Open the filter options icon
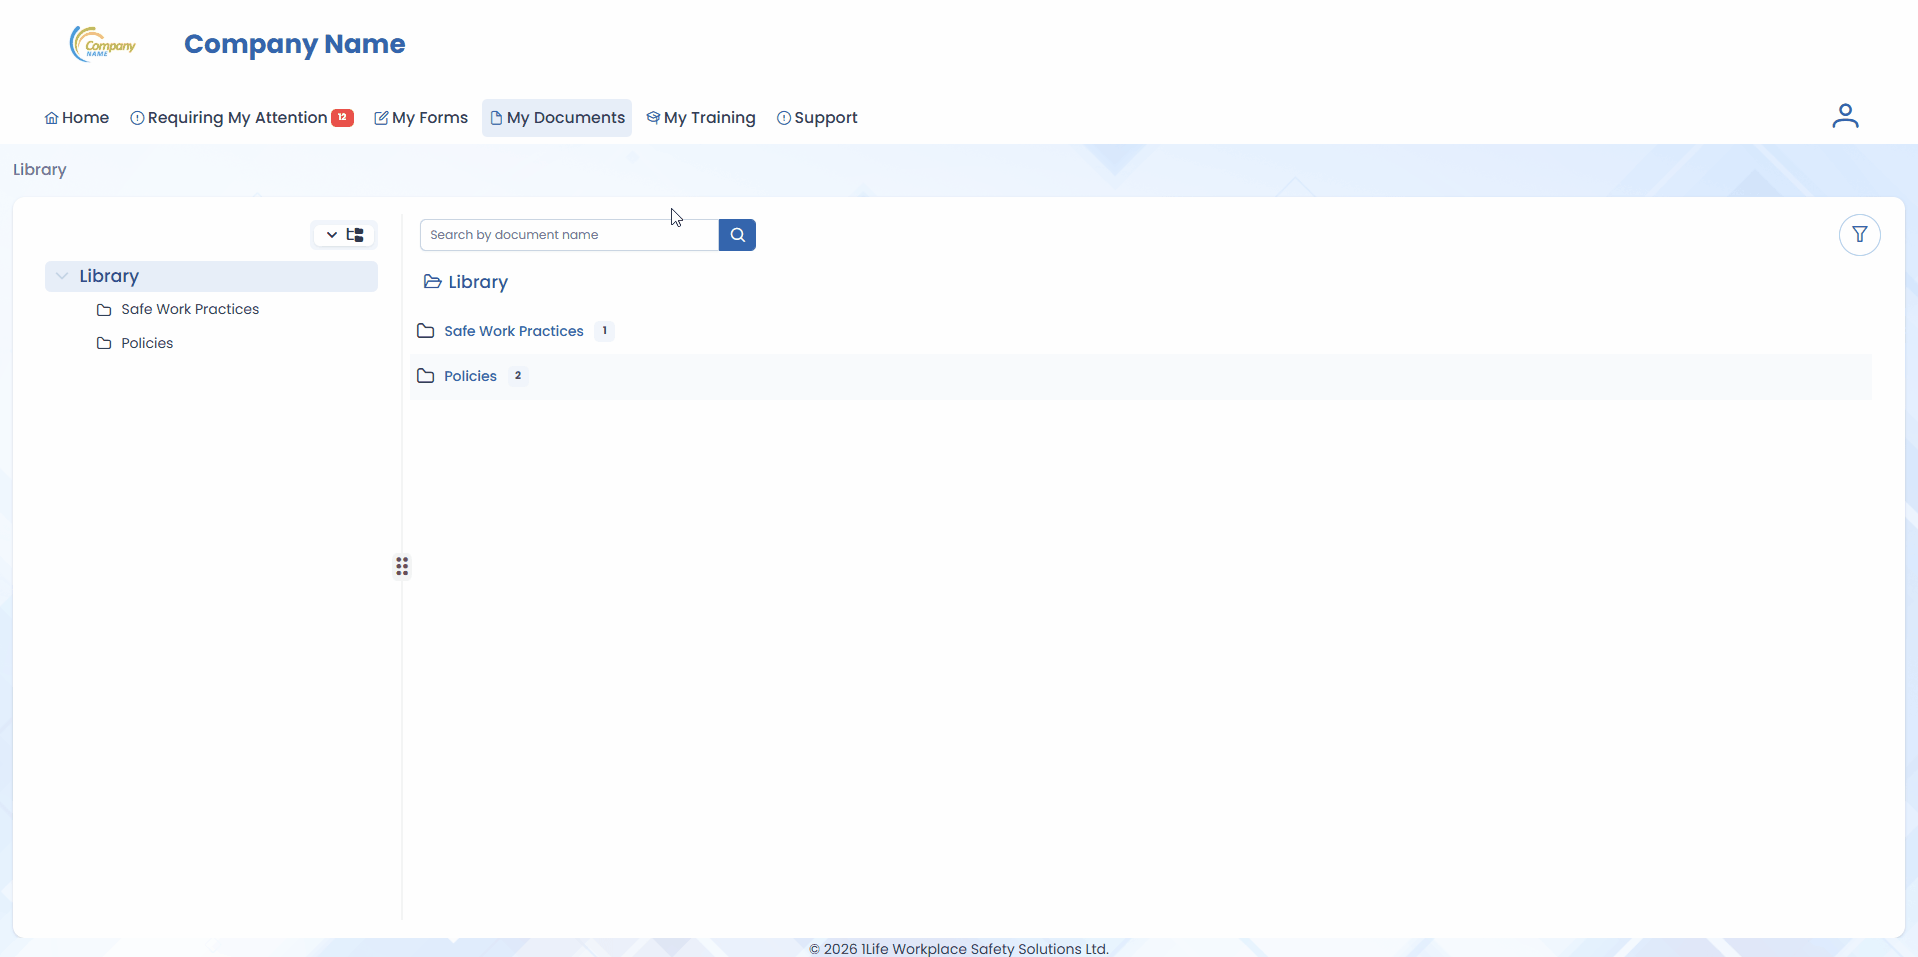The height and width of the screenshot is (957, 1918). [1860, 234]
